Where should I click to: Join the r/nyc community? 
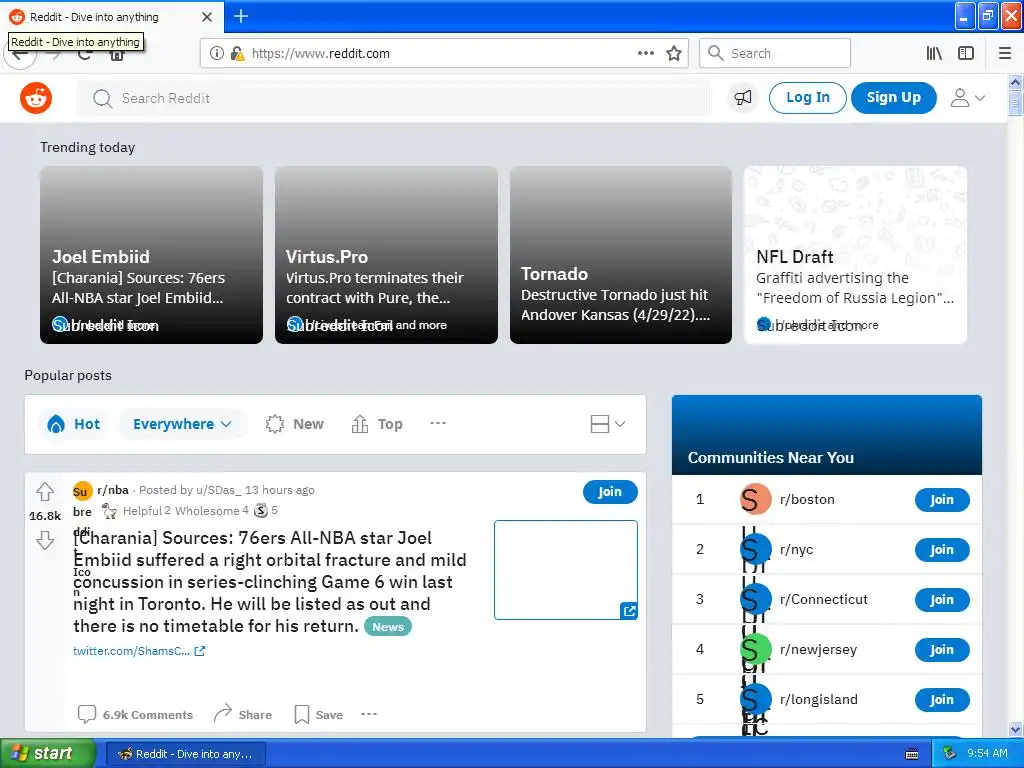pyautogui.click(x=942, y=550)
